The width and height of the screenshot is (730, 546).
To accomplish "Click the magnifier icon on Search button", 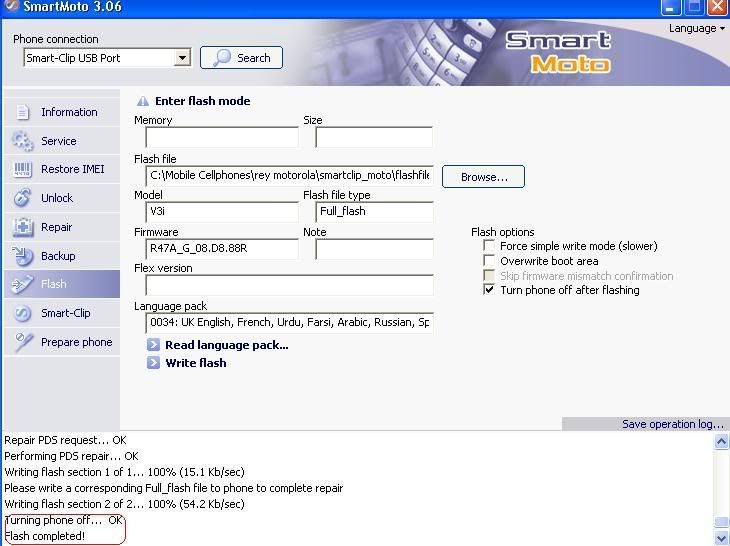I will click(x=222, y=58).
